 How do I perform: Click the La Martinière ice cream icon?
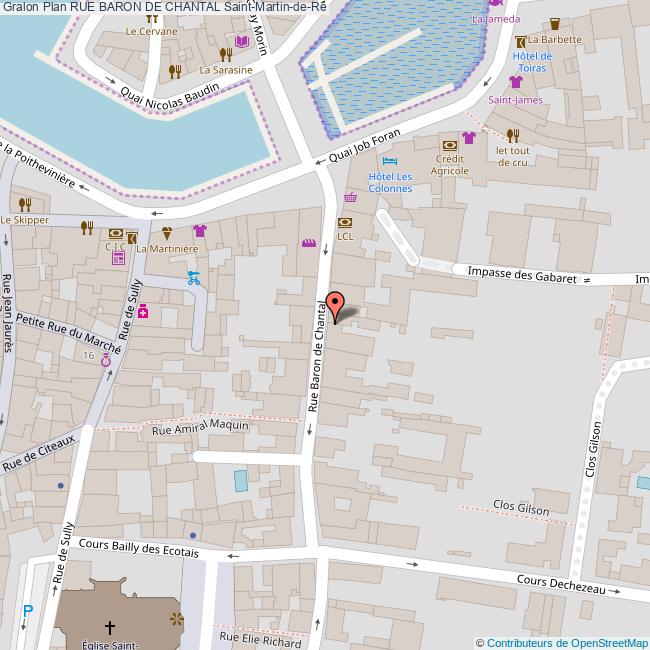point(166,234)
